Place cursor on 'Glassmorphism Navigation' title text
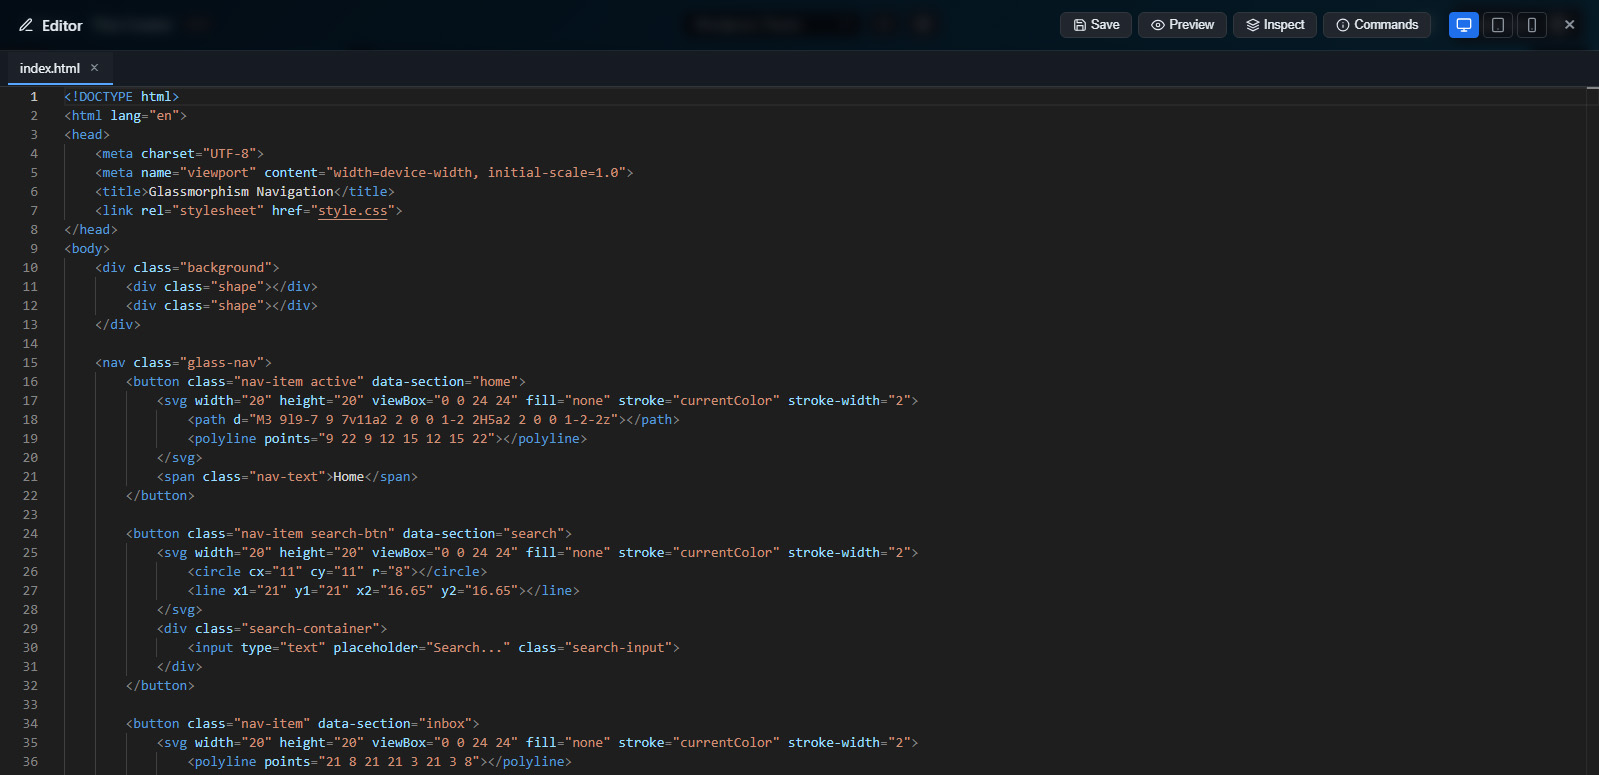The image size is (1599, 775). (x=241, y=192)
